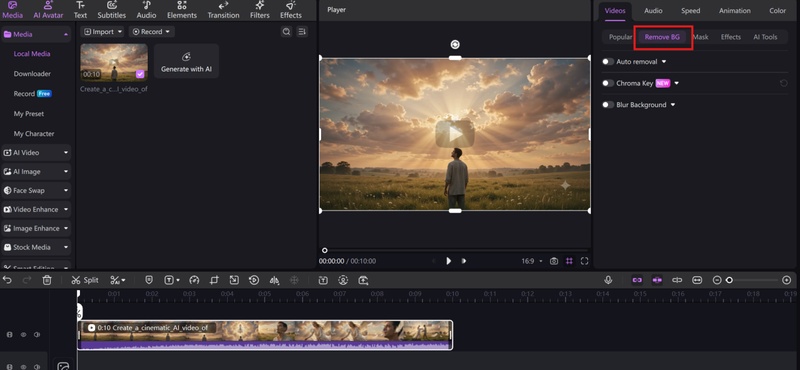Expand the Auto removal options arrow
800x370 pixels.
664,62
